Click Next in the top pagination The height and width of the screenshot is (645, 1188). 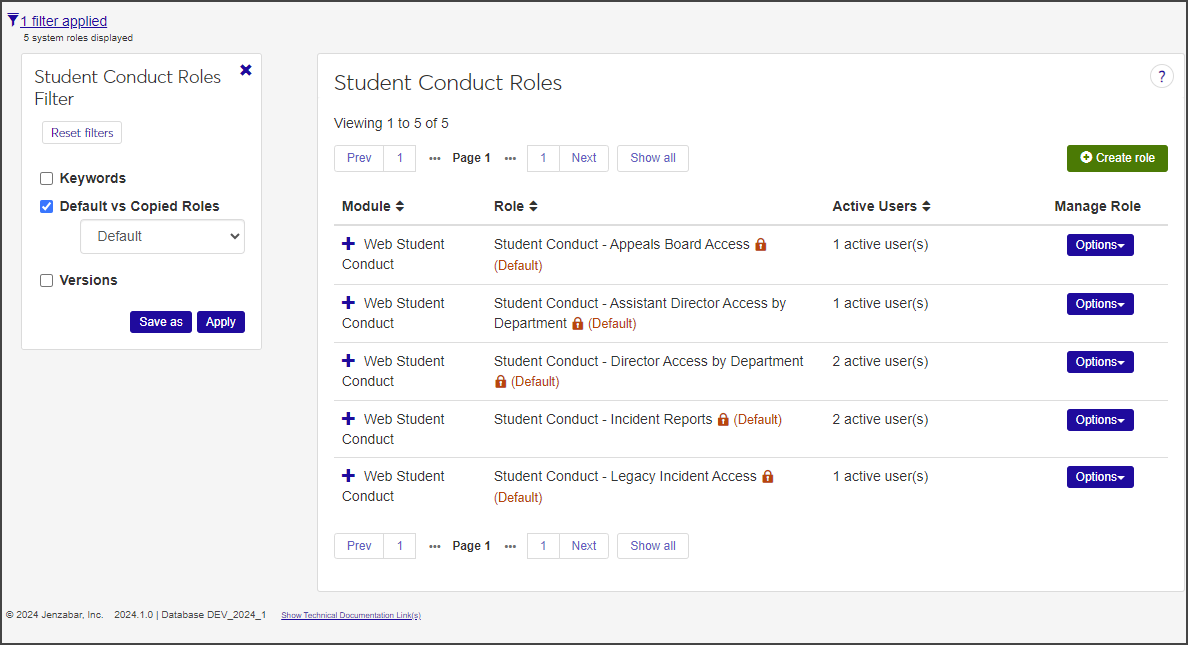pyautogui.click(x=584, y=158)
